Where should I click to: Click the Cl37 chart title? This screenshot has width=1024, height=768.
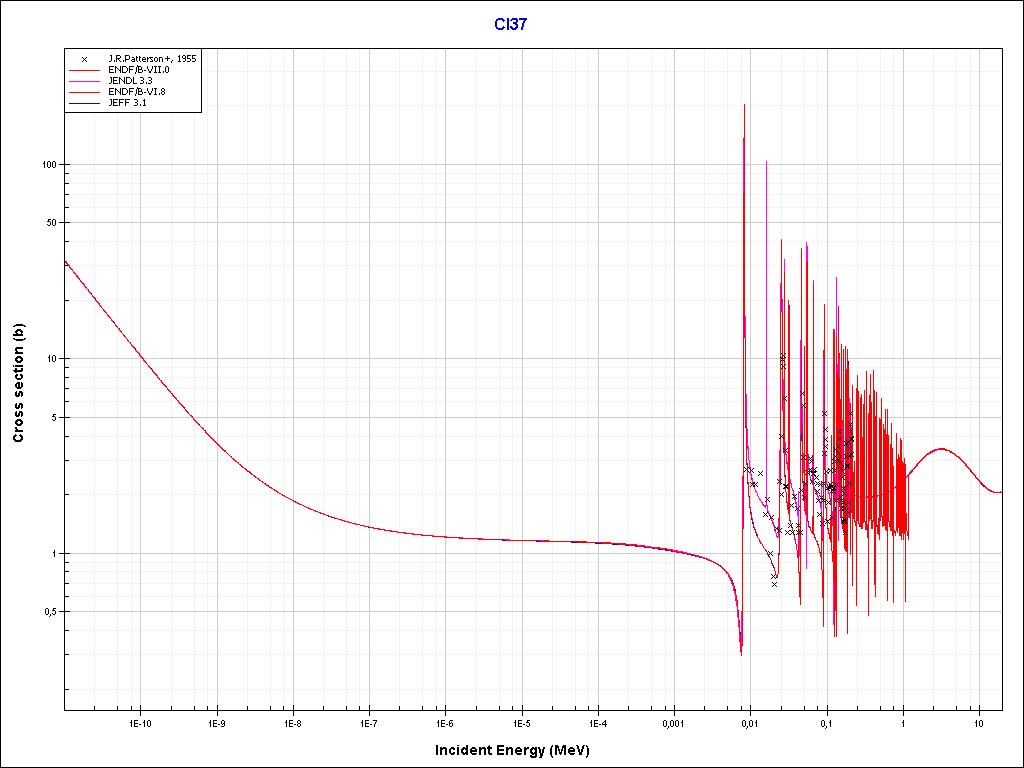510,25
